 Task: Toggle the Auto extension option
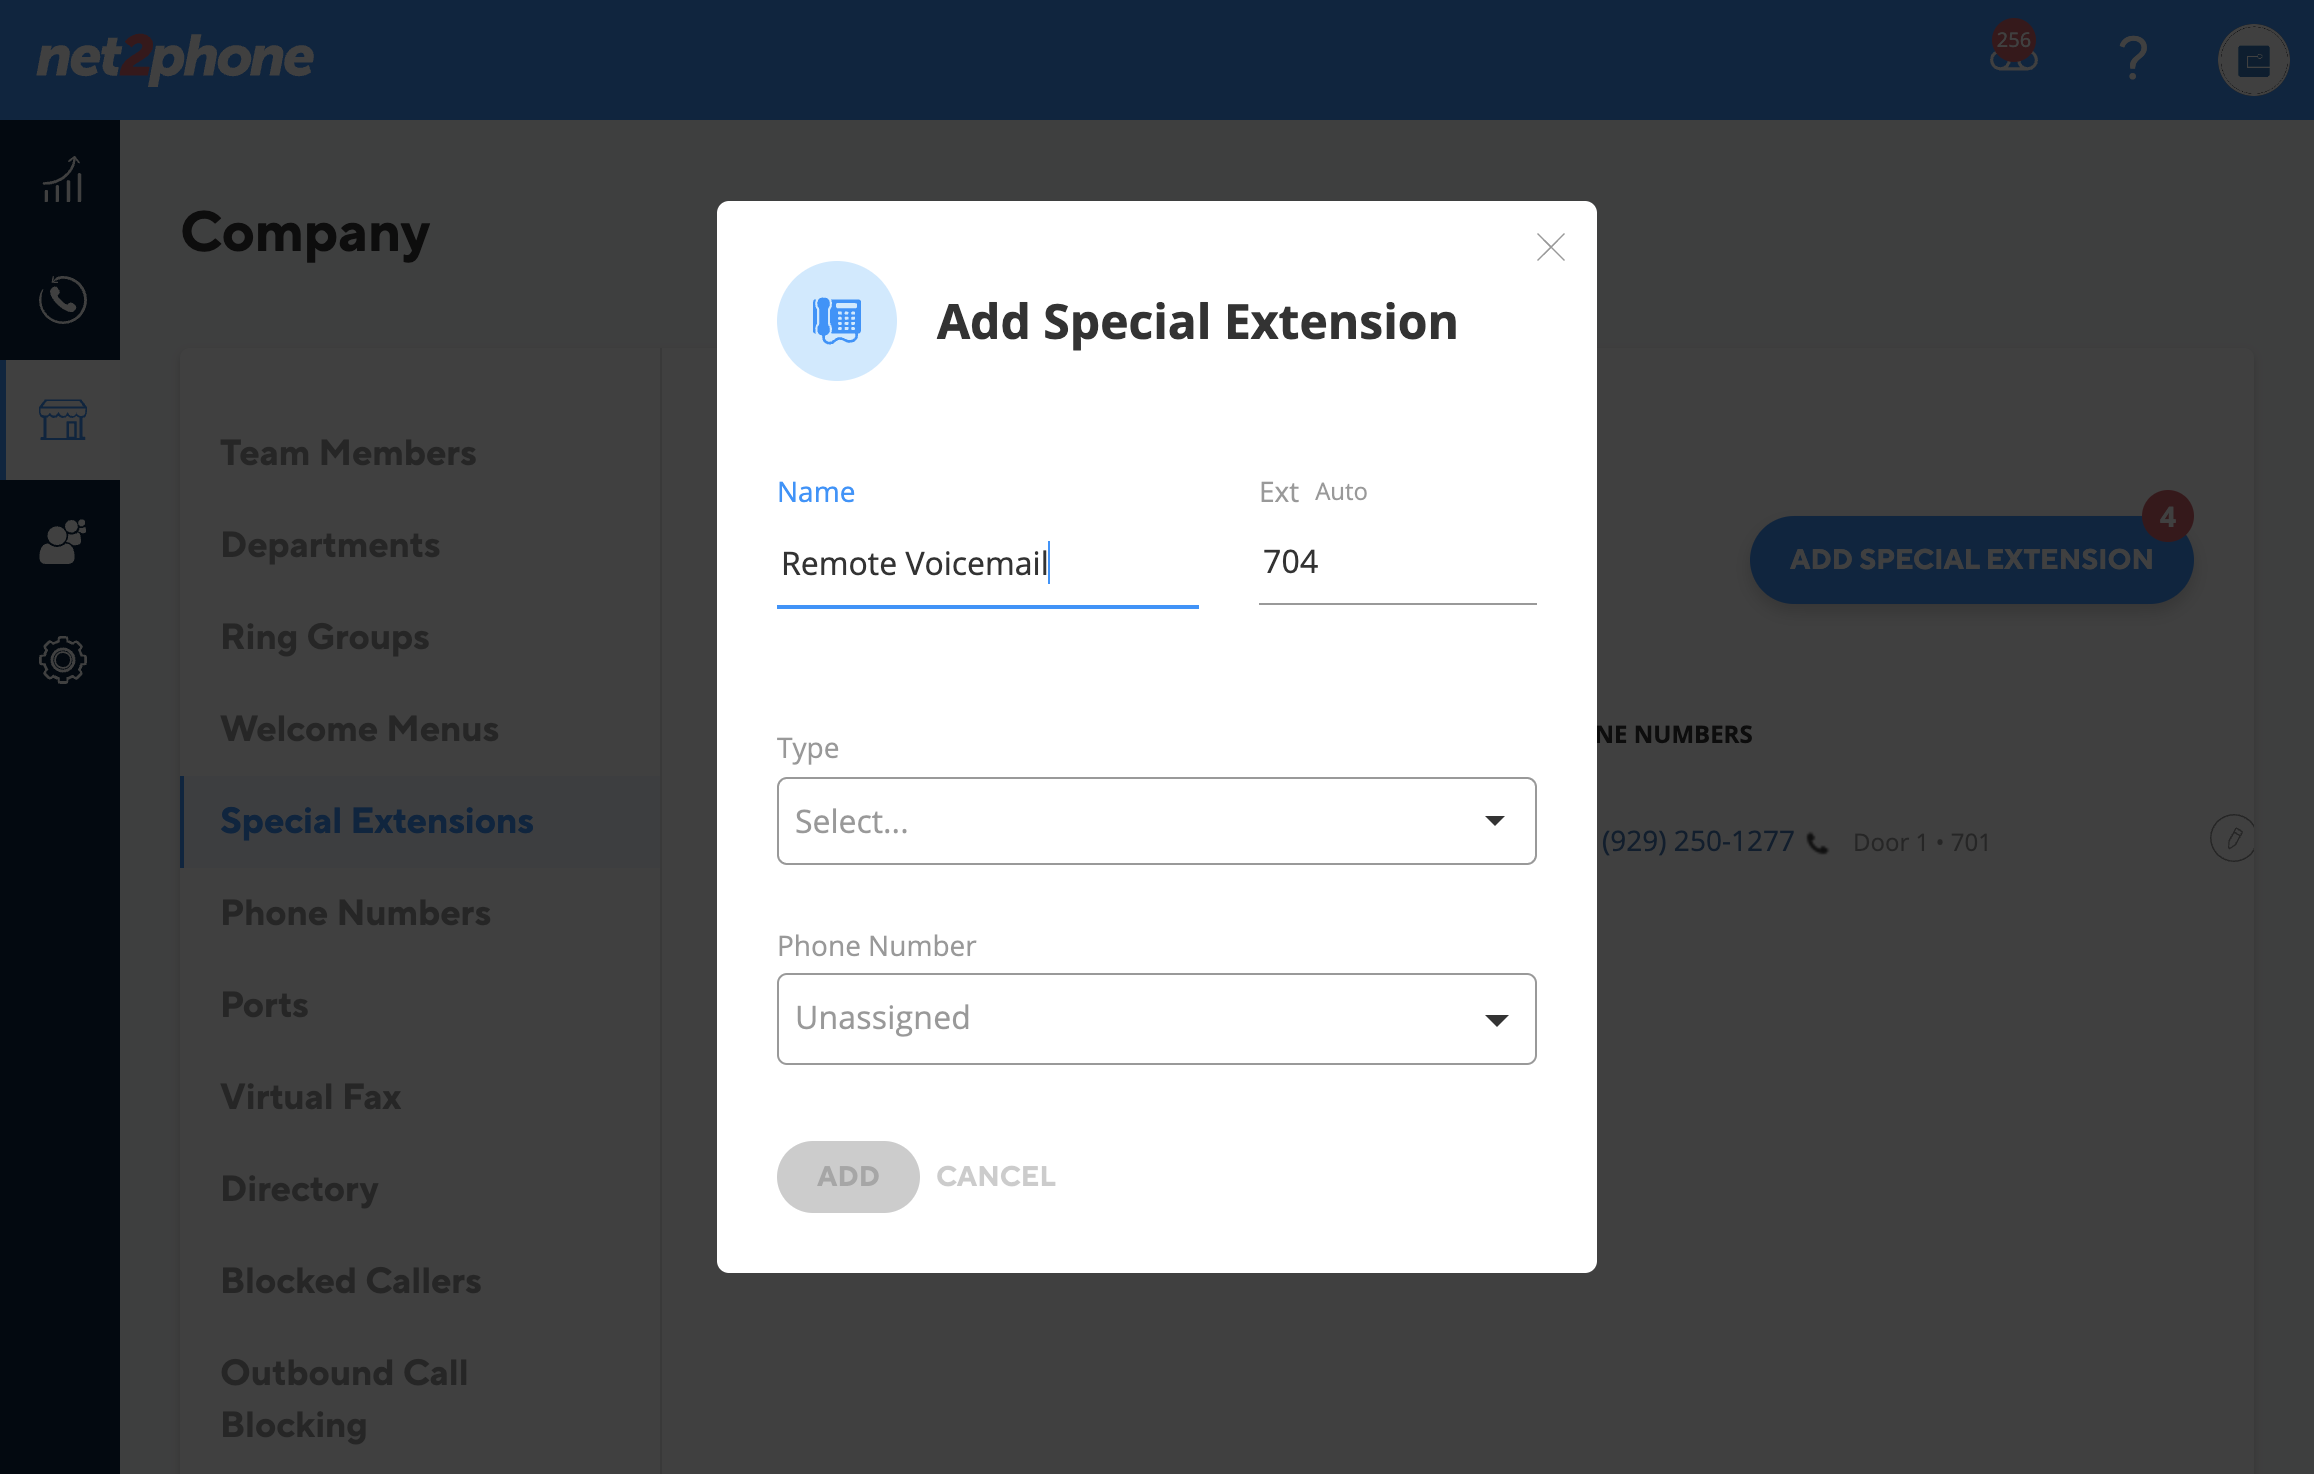point(1340,491)
